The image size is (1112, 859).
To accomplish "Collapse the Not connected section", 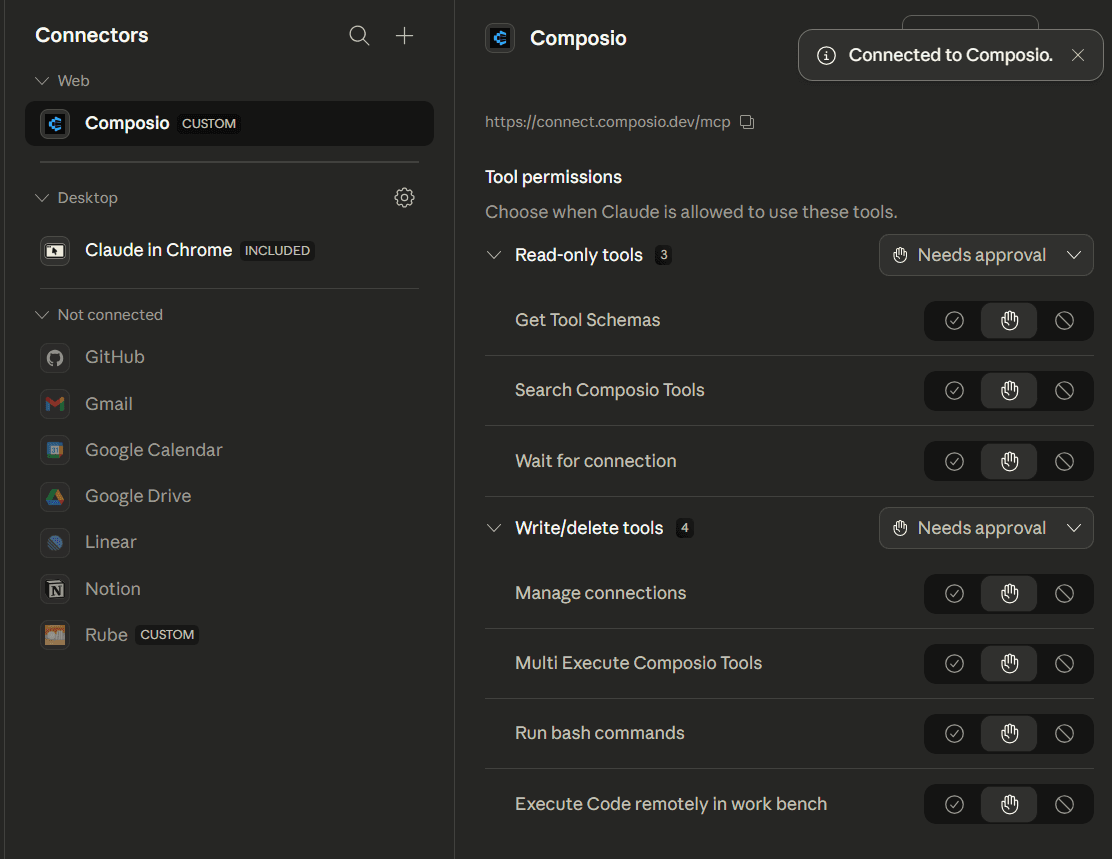I will click(42, 315).
